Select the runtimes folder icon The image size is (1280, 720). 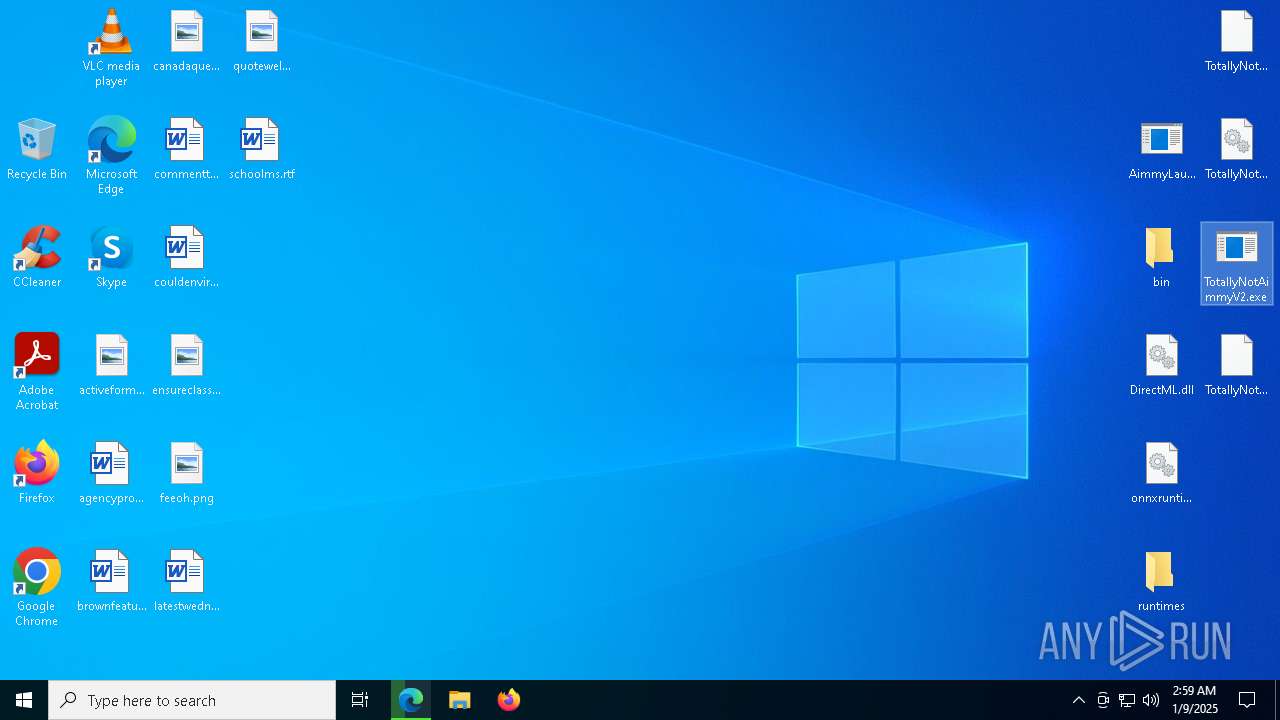point(1161,581)
